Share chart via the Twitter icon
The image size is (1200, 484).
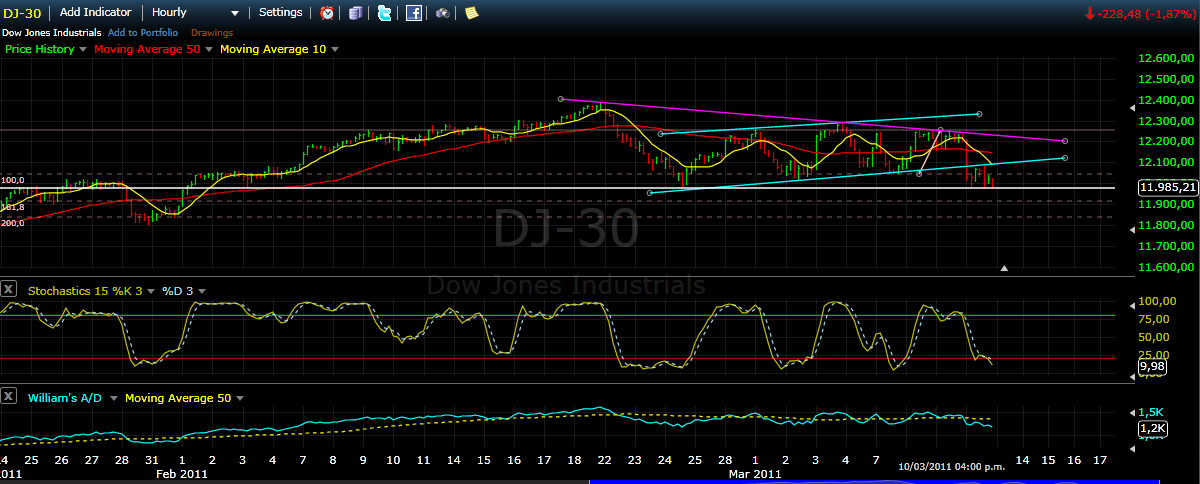[x=385, y=13]
